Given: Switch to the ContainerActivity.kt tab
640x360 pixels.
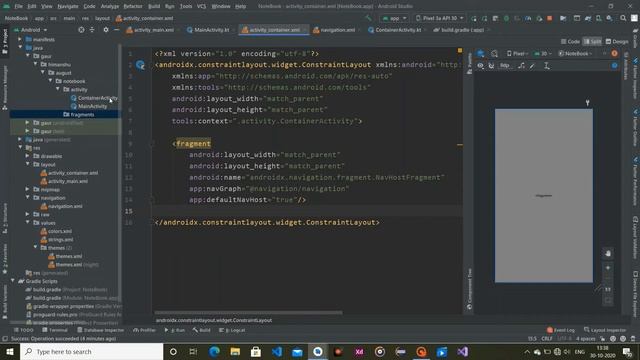Looking at the screenshot, I should click(395, 30).
